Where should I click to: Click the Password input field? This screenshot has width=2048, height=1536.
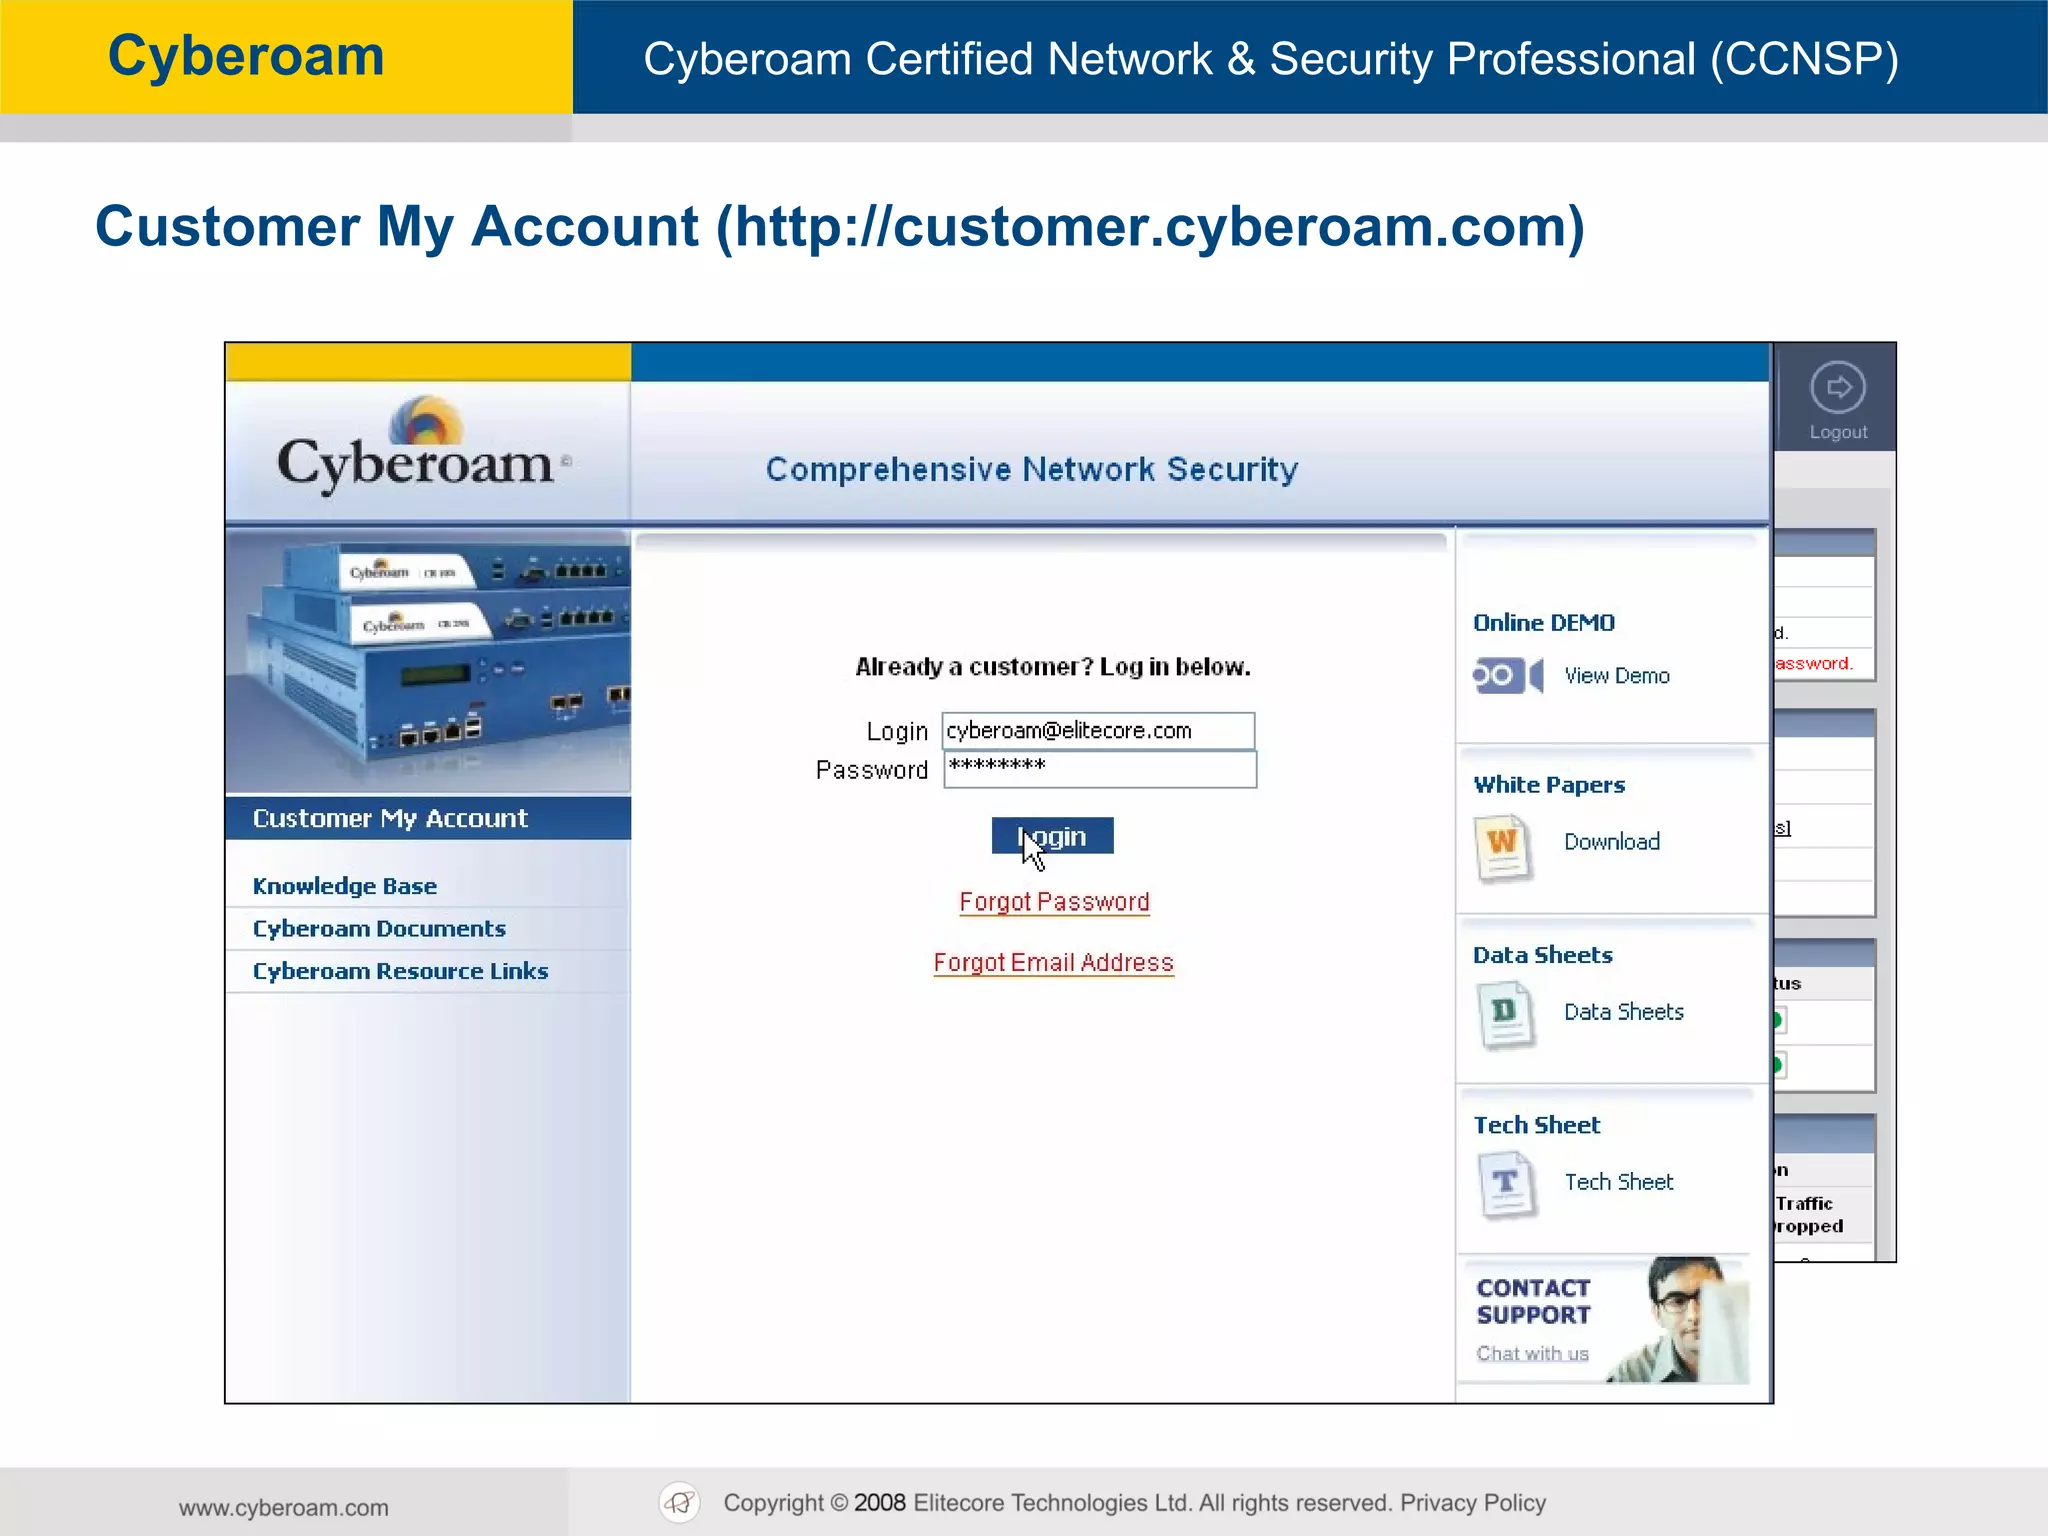(x=1100, y=769)
